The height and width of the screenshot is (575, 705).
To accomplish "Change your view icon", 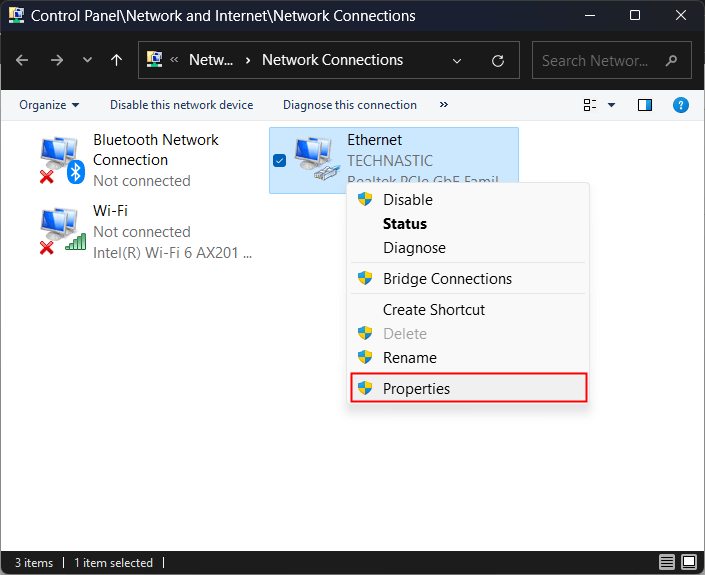I will [x=589, y=105].
